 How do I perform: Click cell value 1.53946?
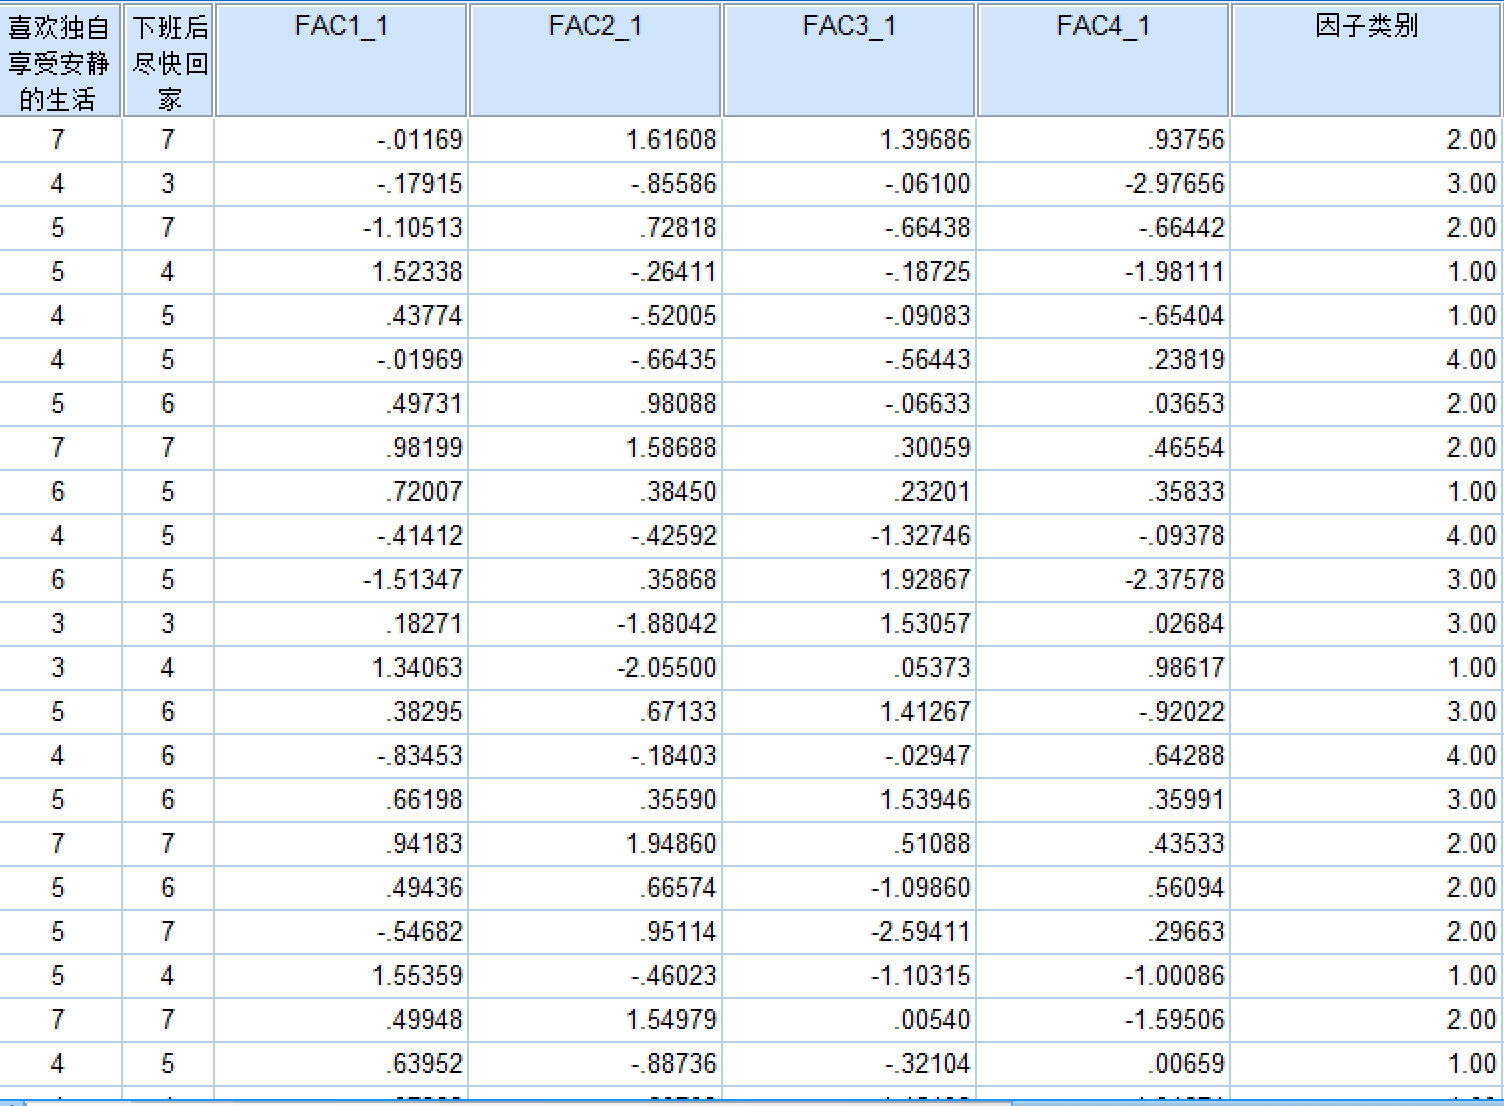pyautogui.click(x=925, y=800)
